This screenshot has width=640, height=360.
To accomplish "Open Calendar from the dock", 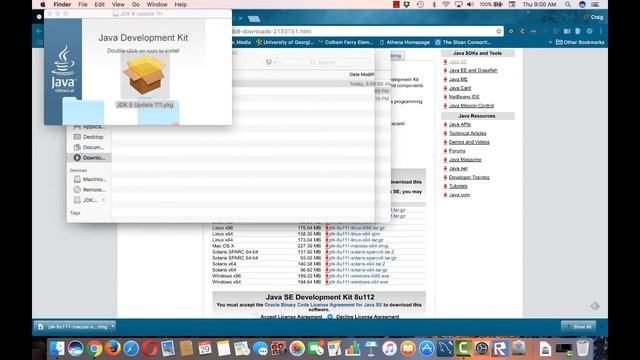I will tap(205, 349).
